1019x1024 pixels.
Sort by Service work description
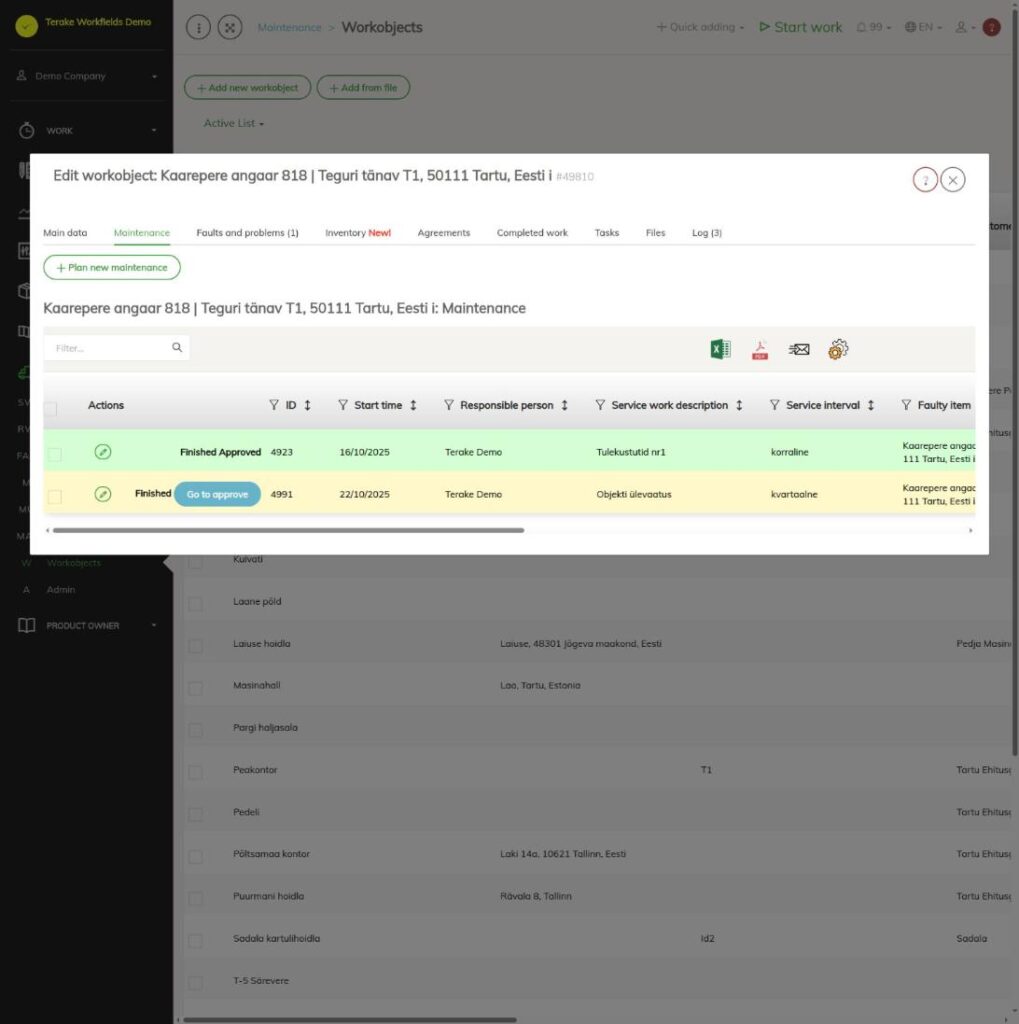pos(739,405)
